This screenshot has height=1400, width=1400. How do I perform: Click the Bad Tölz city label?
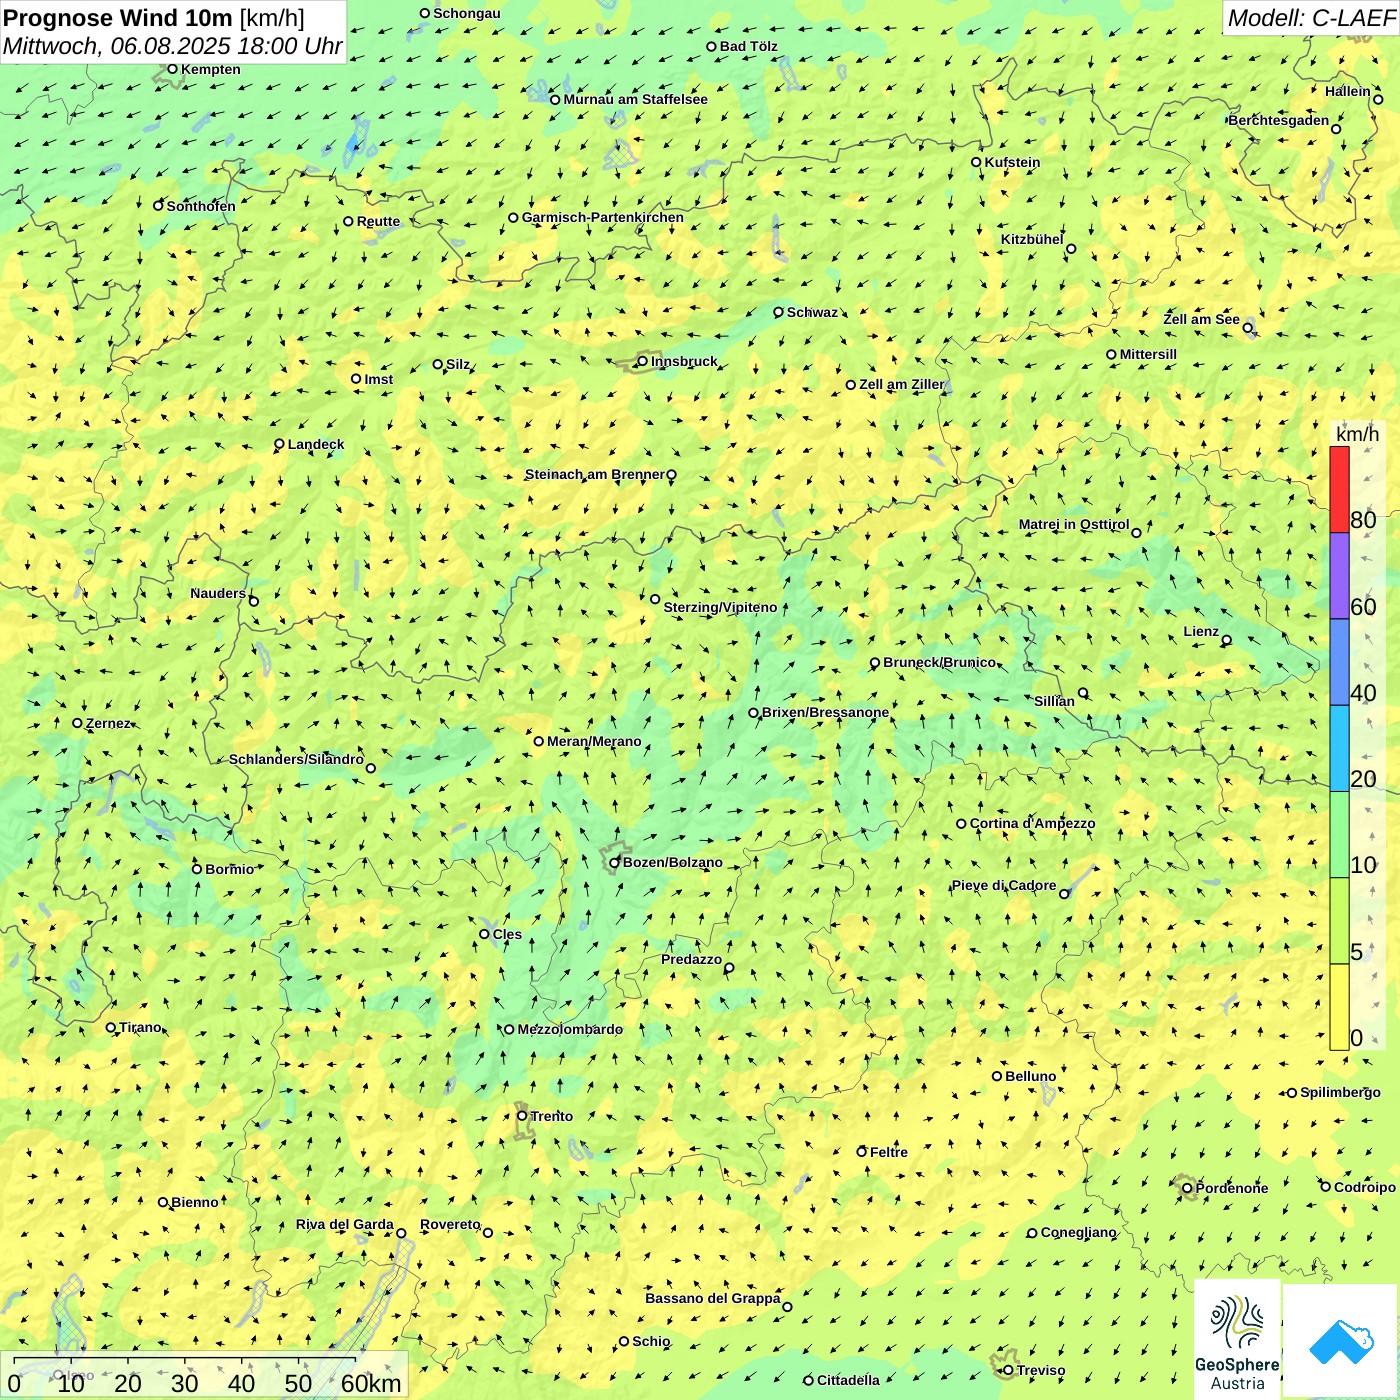[x=748, y=46]
